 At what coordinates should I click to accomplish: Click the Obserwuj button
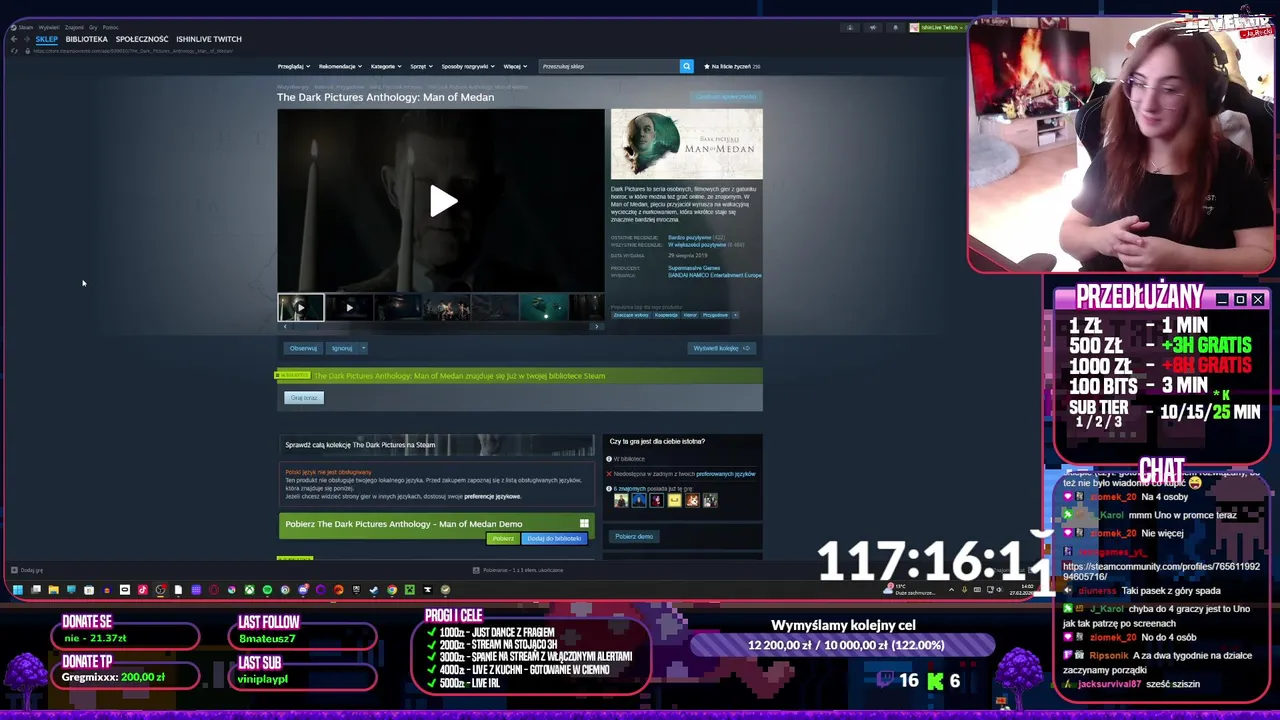pyautogui.click(x=303, y=348)
